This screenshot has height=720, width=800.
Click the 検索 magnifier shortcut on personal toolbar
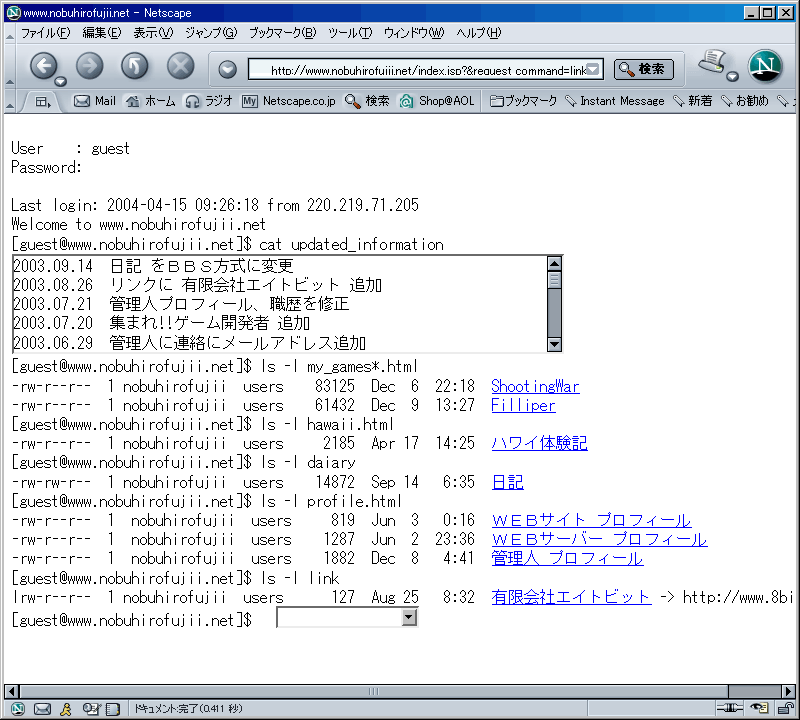click(367, 101)
